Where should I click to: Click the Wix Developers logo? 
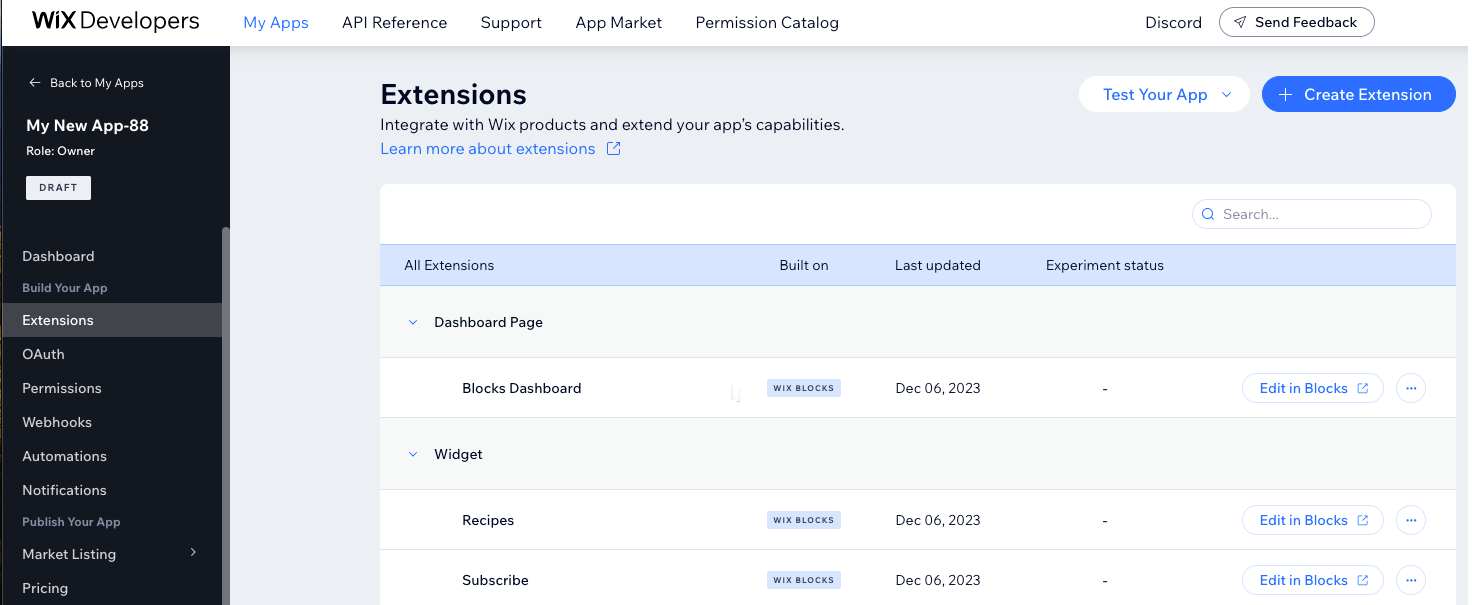(x=116, y=21)
